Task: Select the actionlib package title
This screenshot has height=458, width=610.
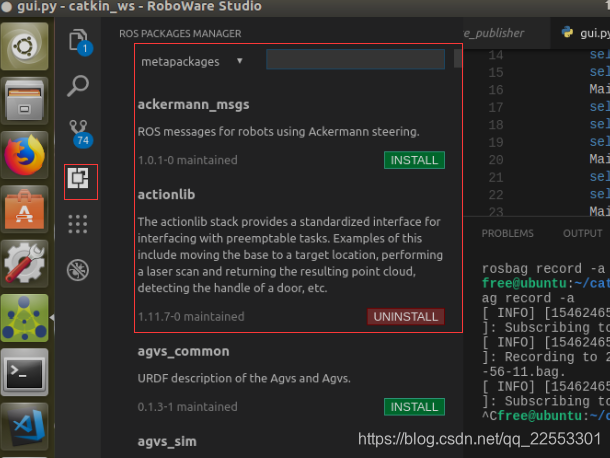Action: pyautogui.click(x=166, y=195)
